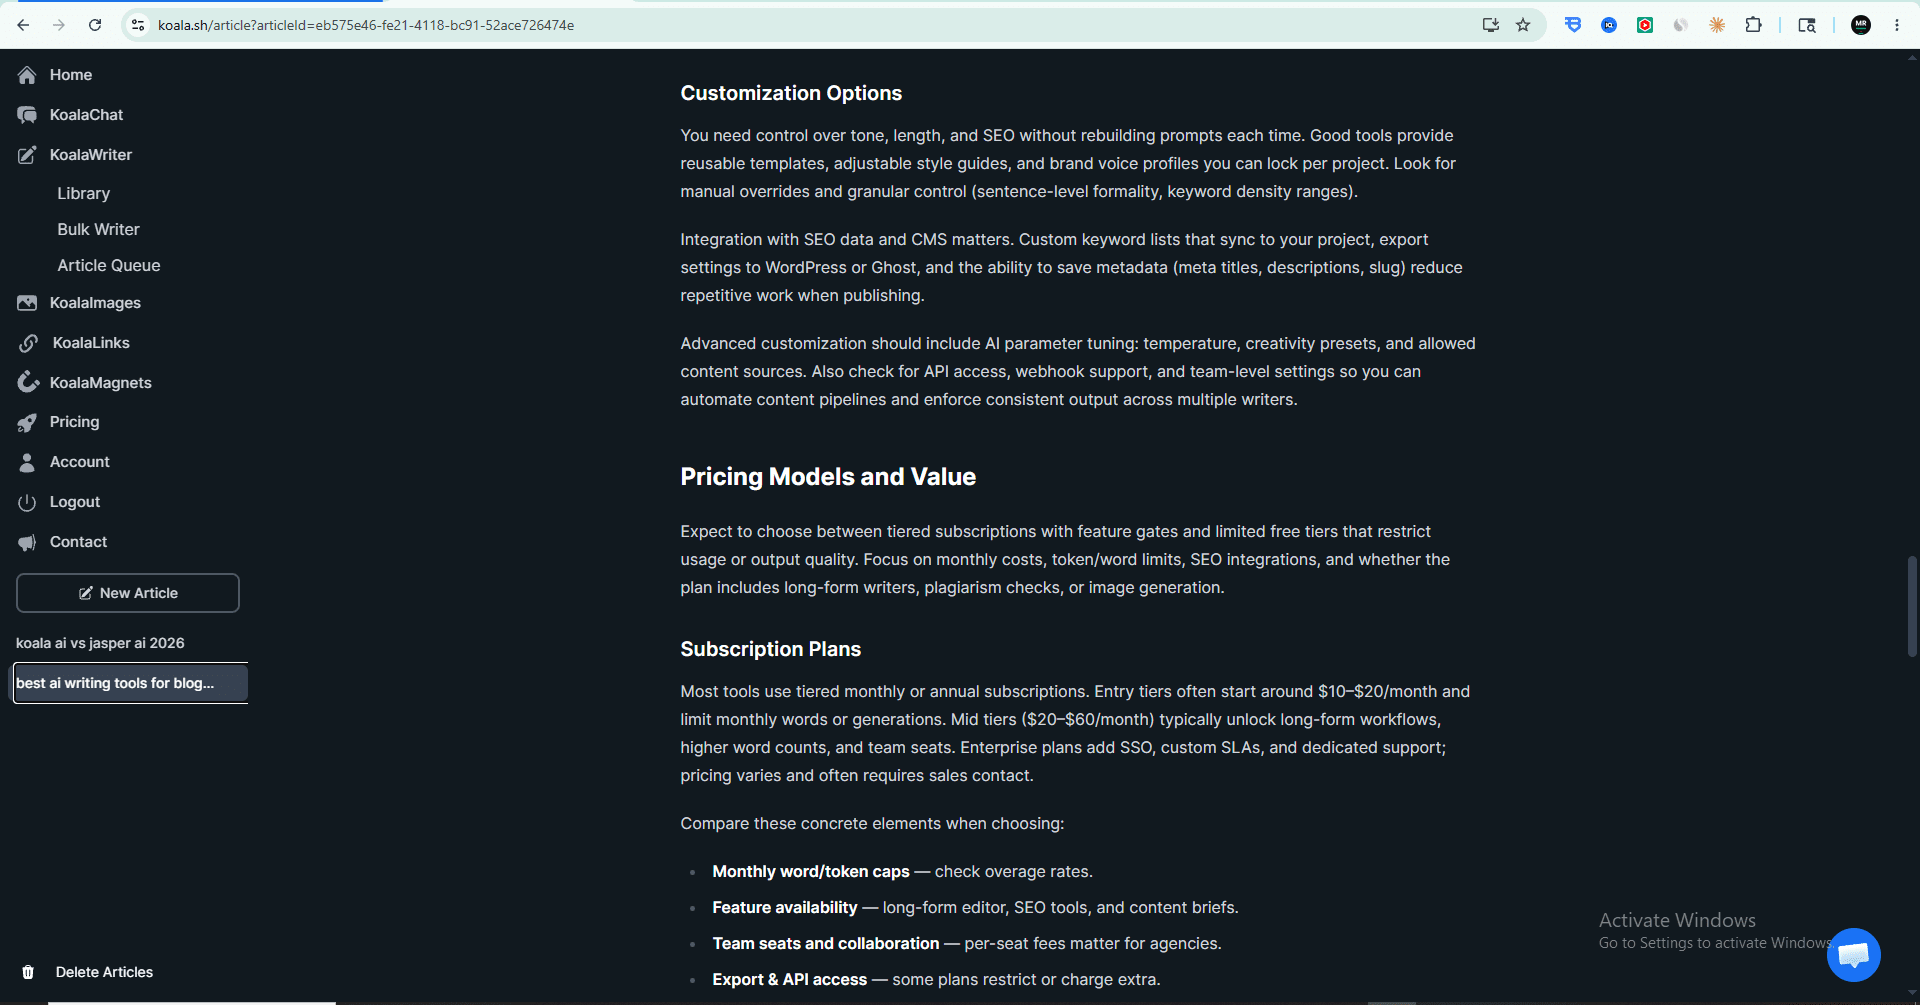Screen dimensions: 1920x1005
Task: Open the KoalaImages picture icon
Action: pyautogui.click(x=27, y=303)
